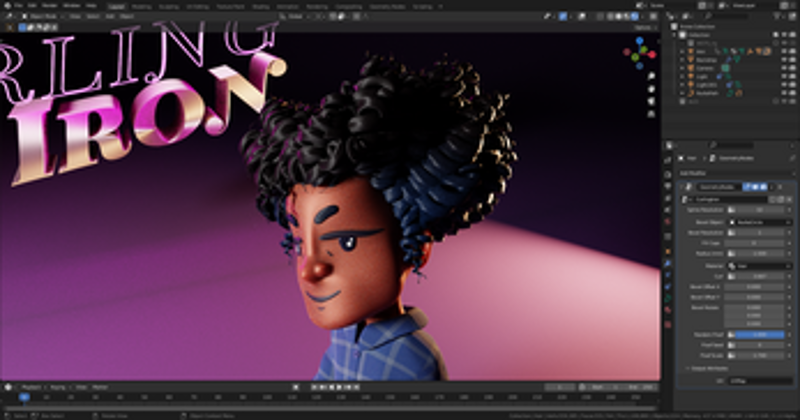Toggle the Collection exclude checkbox in outliner
The width and height of the screenshot is (800, 420).
click(776, 35)
